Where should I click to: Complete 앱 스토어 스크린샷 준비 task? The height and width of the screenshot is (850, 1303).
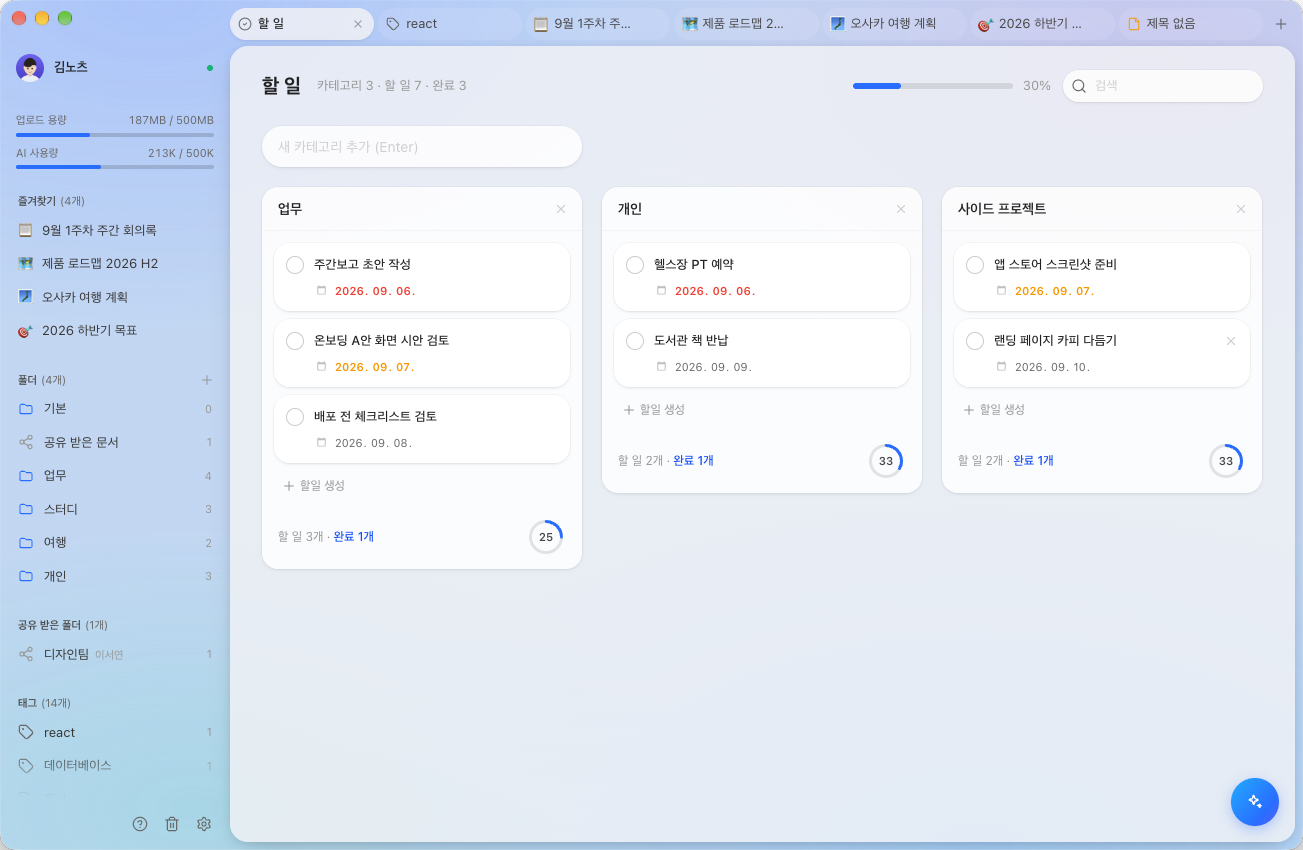click(x=975, y=265)
